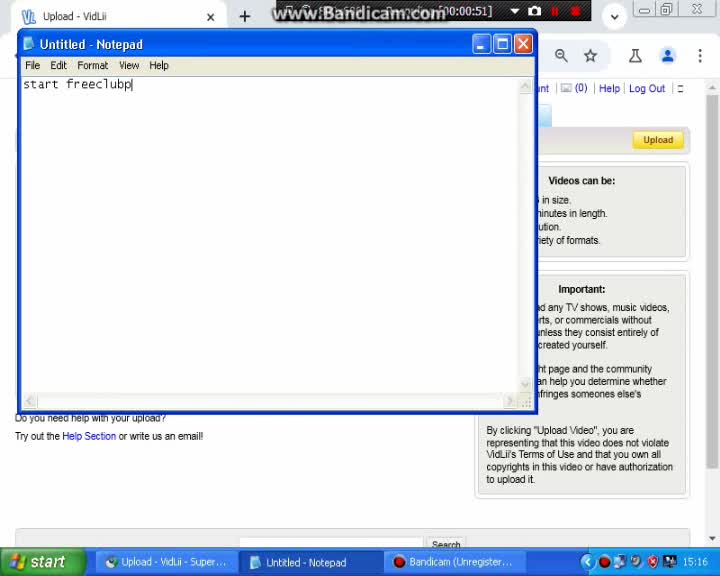
Task: Click Notepad horizontal scrollbar left arrow
Action: (x=30, y=401)
